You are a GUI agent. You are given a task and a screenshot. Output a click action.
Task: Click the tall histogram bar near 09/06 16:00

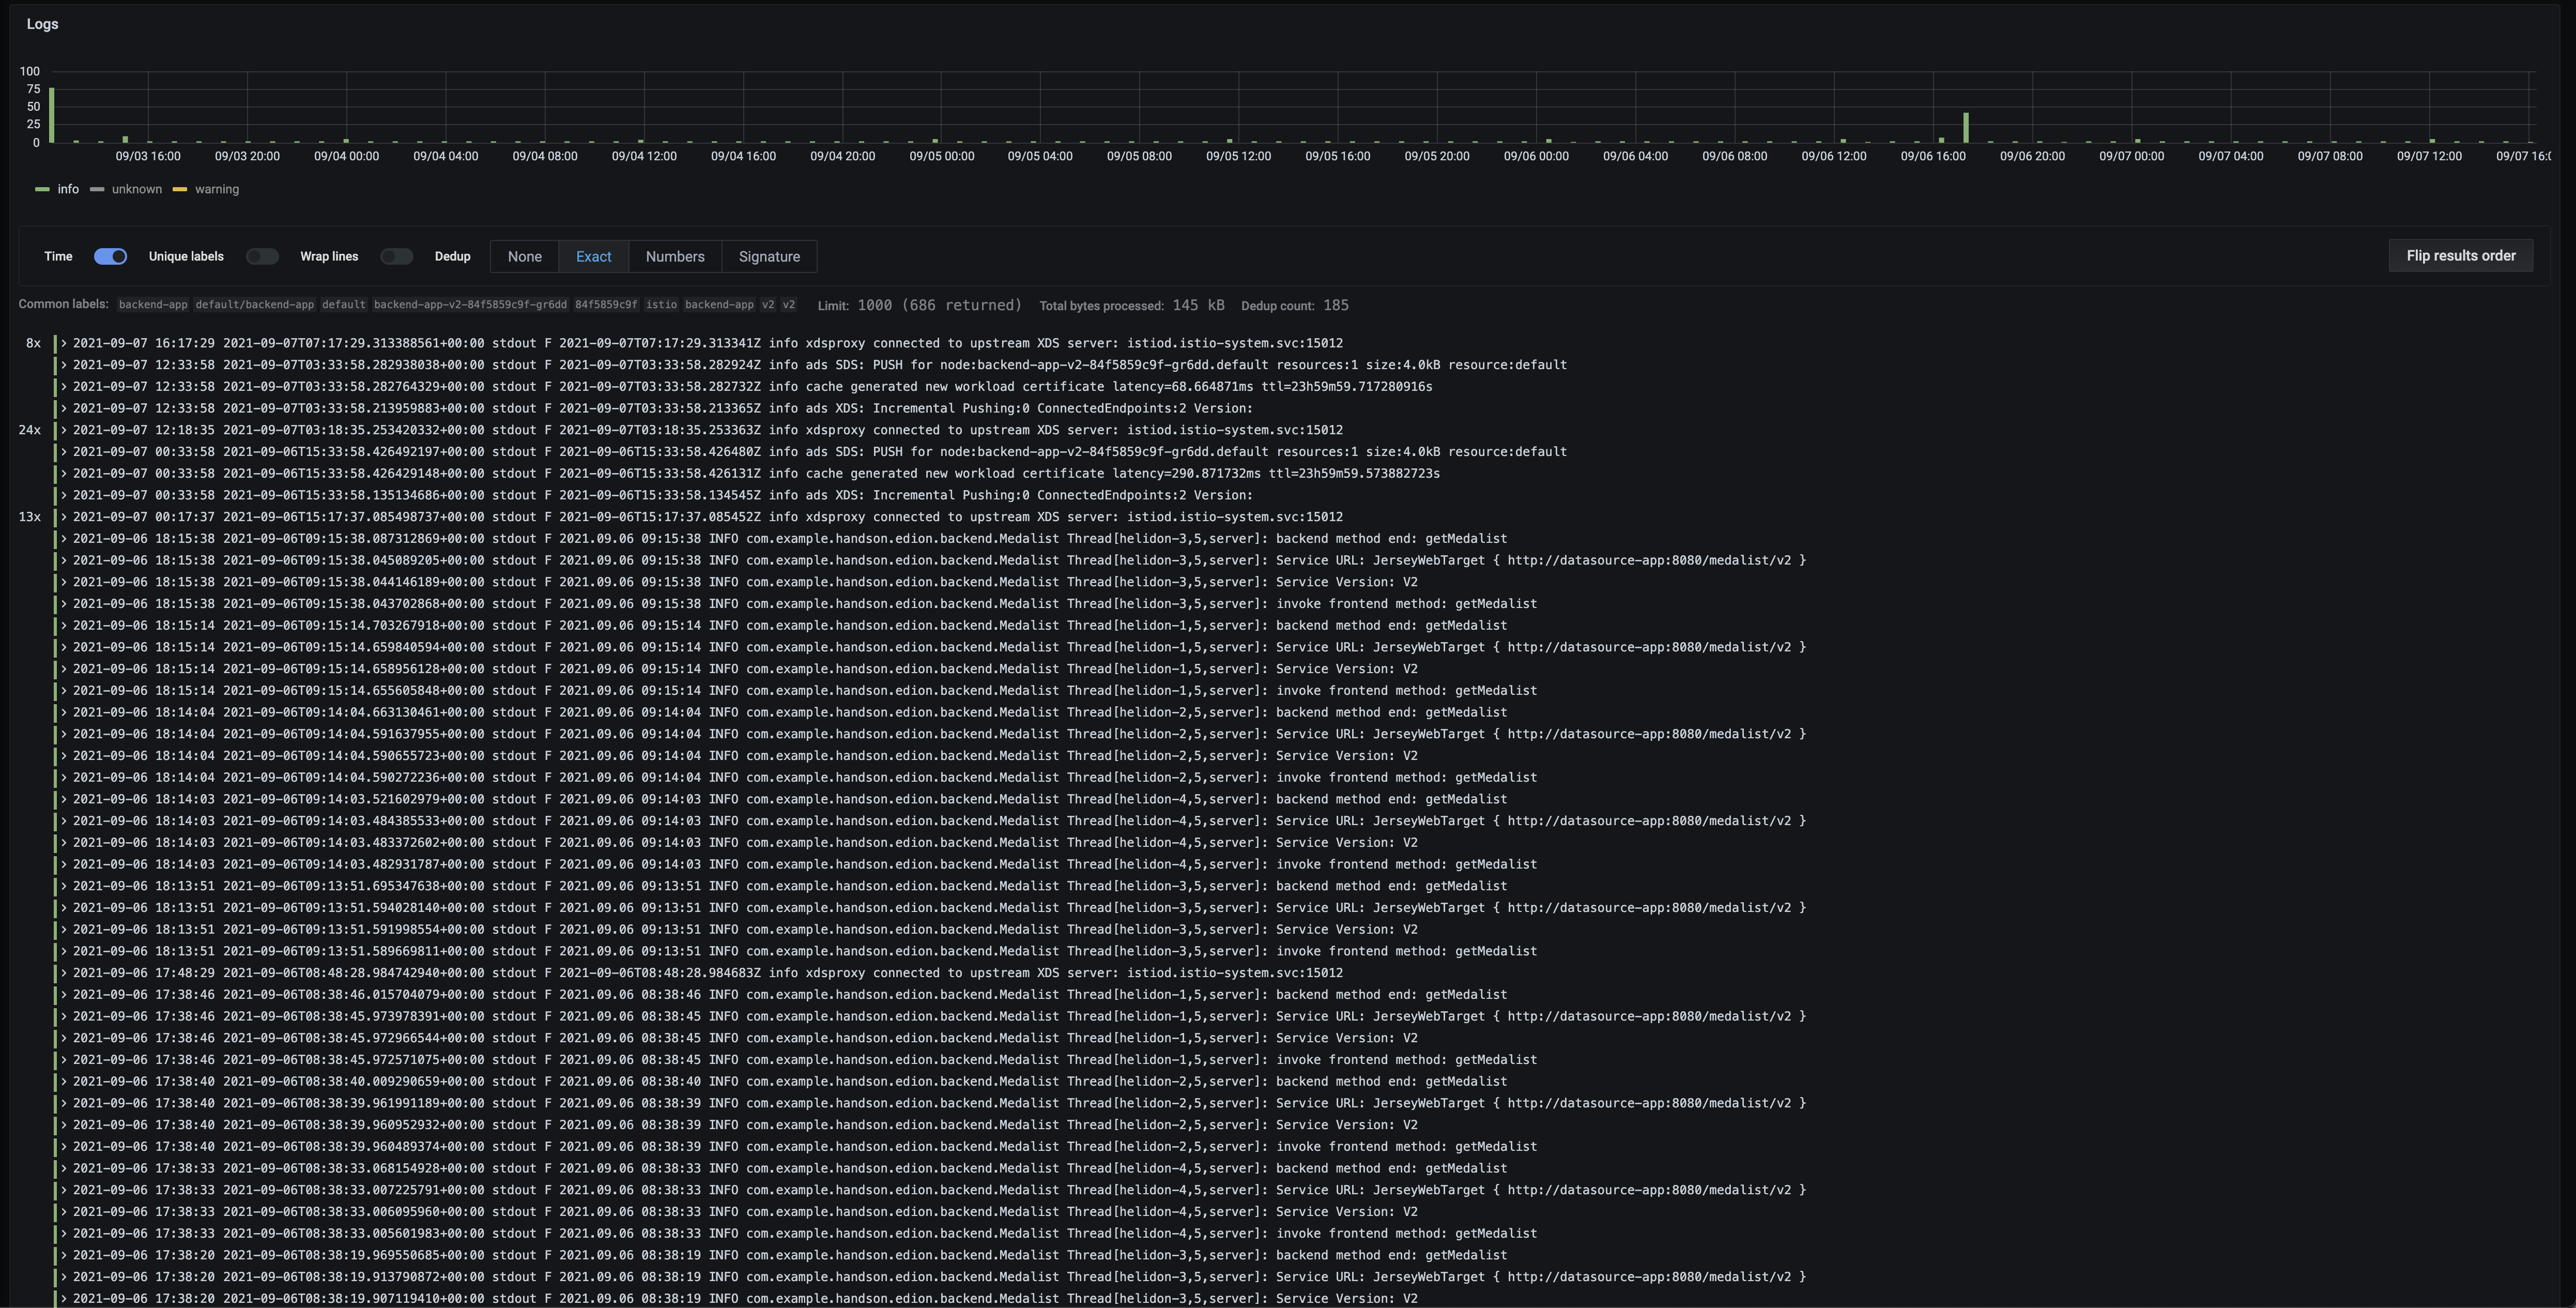pyautogui.click(x=1966, y=128)
